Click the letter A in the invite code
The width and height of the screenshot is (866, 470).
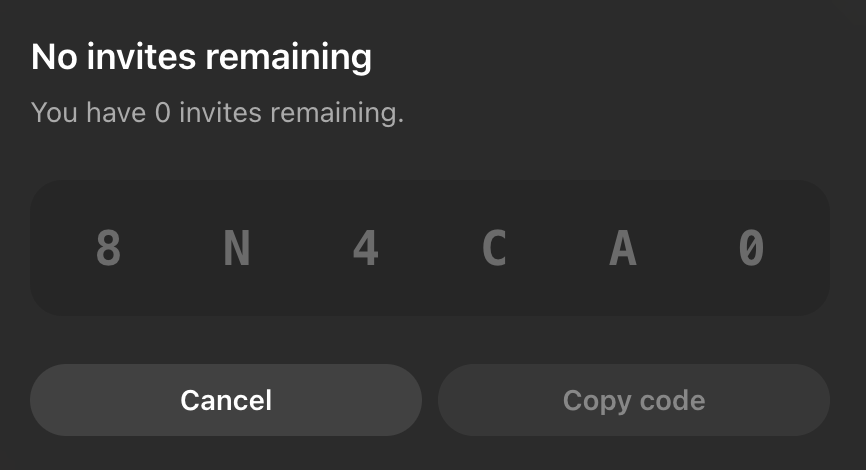(622, 249)
